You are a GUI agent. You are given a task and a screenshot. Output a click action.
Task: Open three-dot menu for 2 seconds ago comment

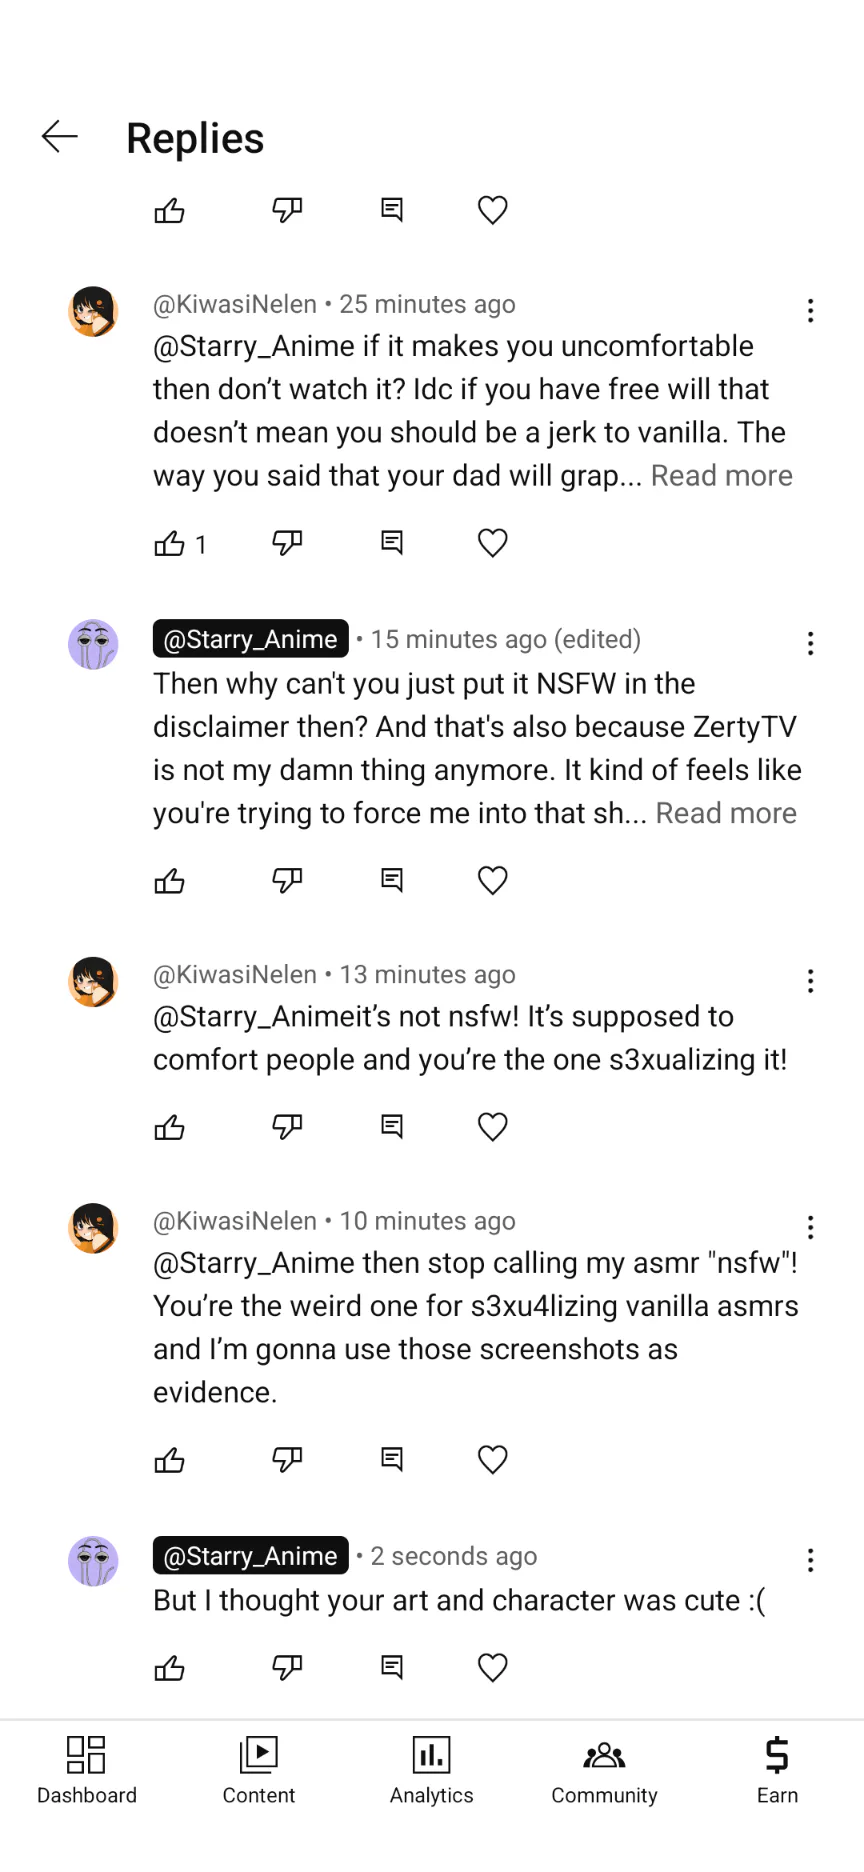tap(810, 1560)
